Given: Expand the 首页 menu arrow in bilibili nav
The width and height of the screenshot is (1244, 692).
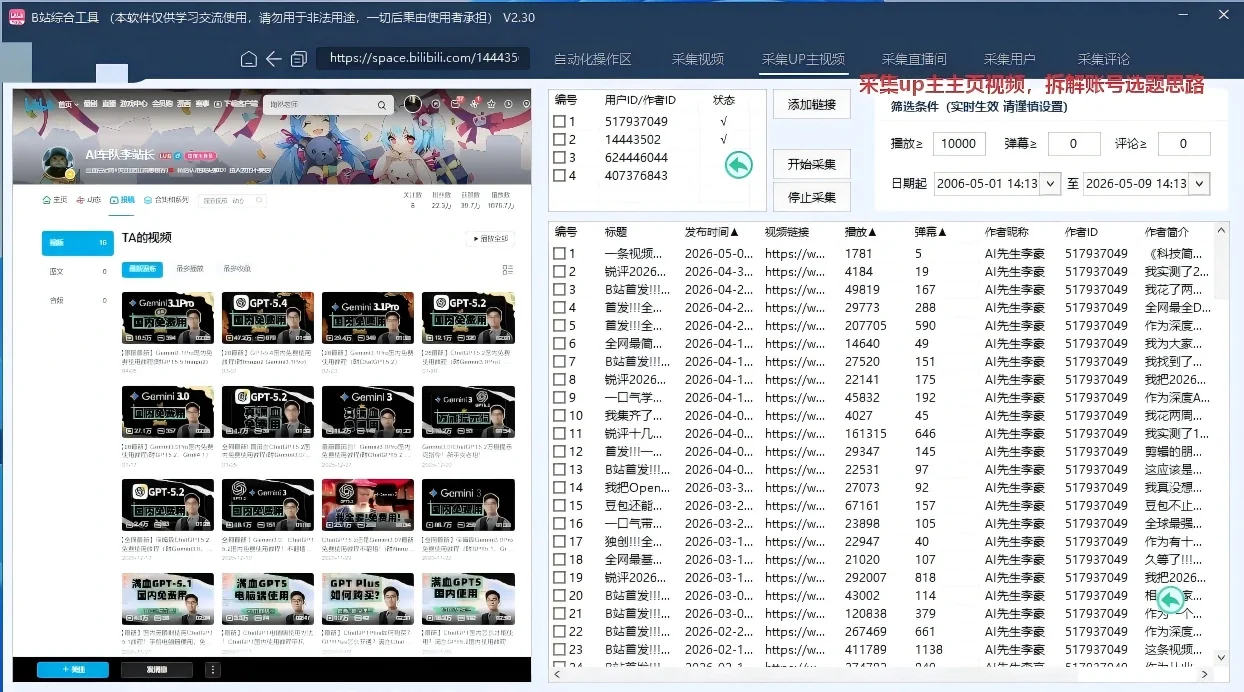Looking at the screenshot, I should click(x=77, y=104).
